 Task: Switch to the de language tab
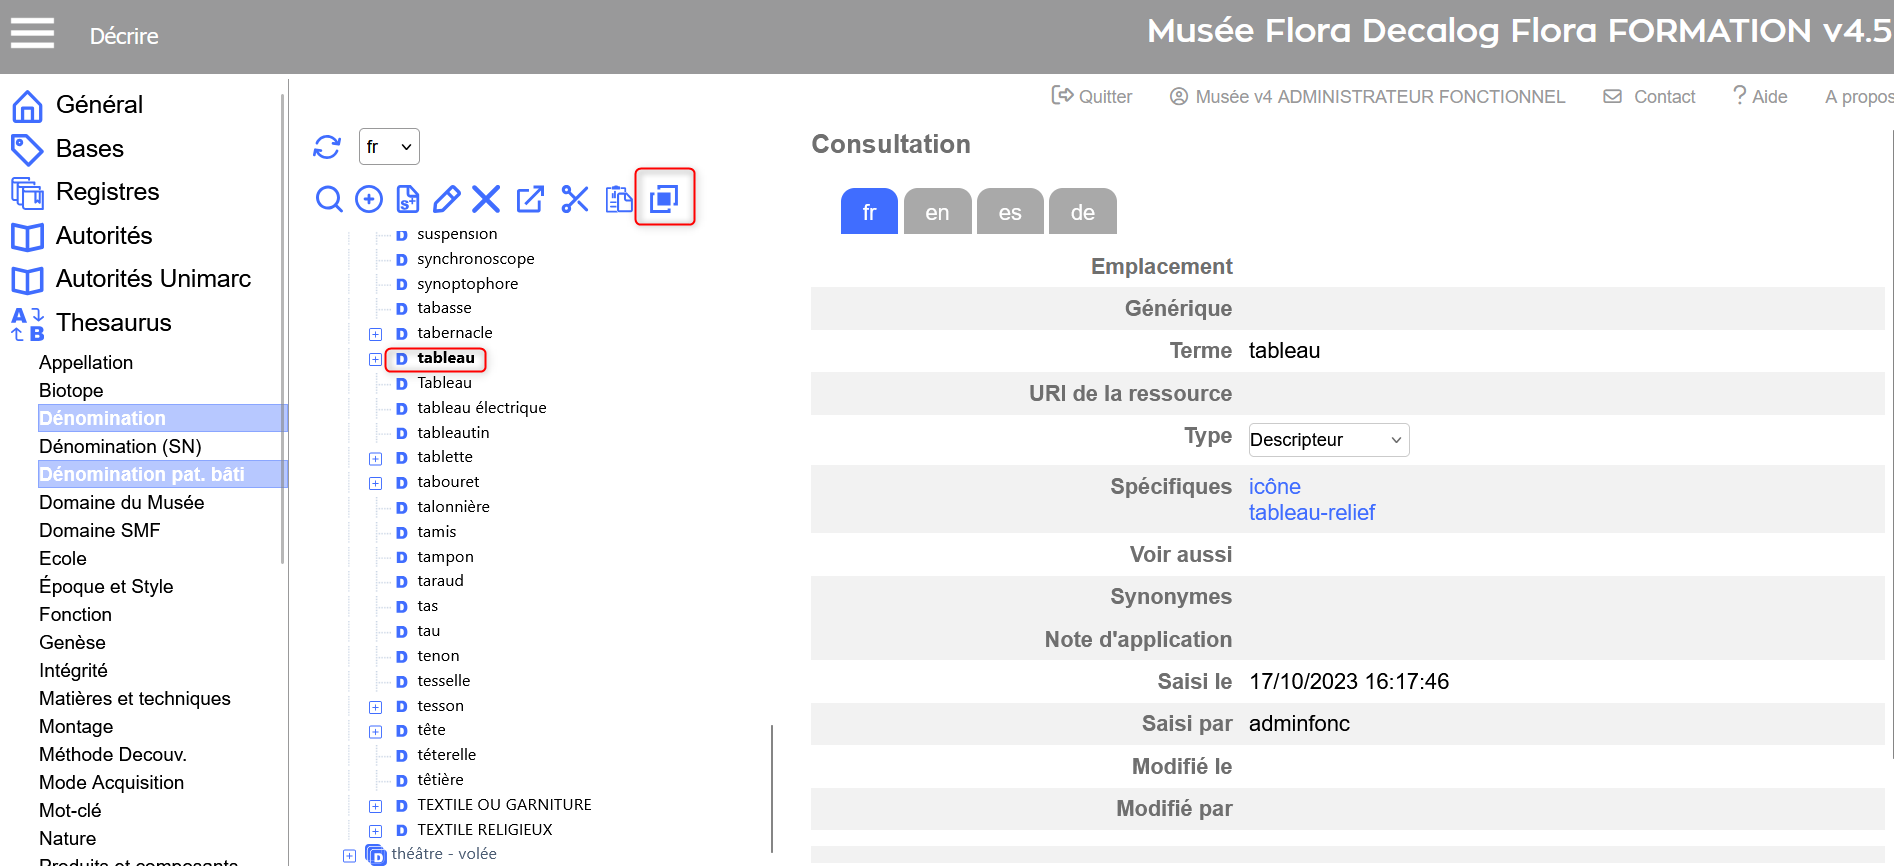1082,212
